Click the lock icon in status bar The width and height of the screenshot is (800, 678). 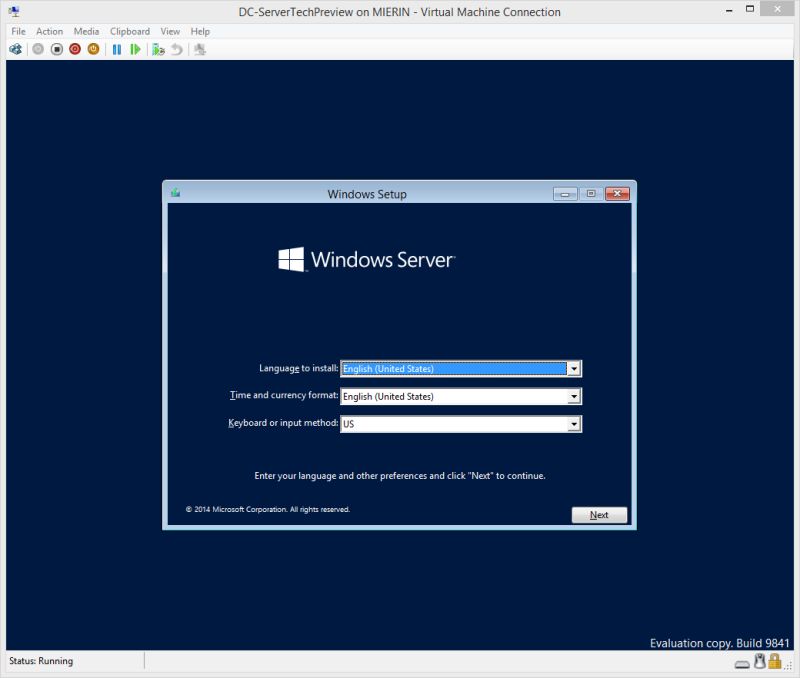[x=775, y=661]
